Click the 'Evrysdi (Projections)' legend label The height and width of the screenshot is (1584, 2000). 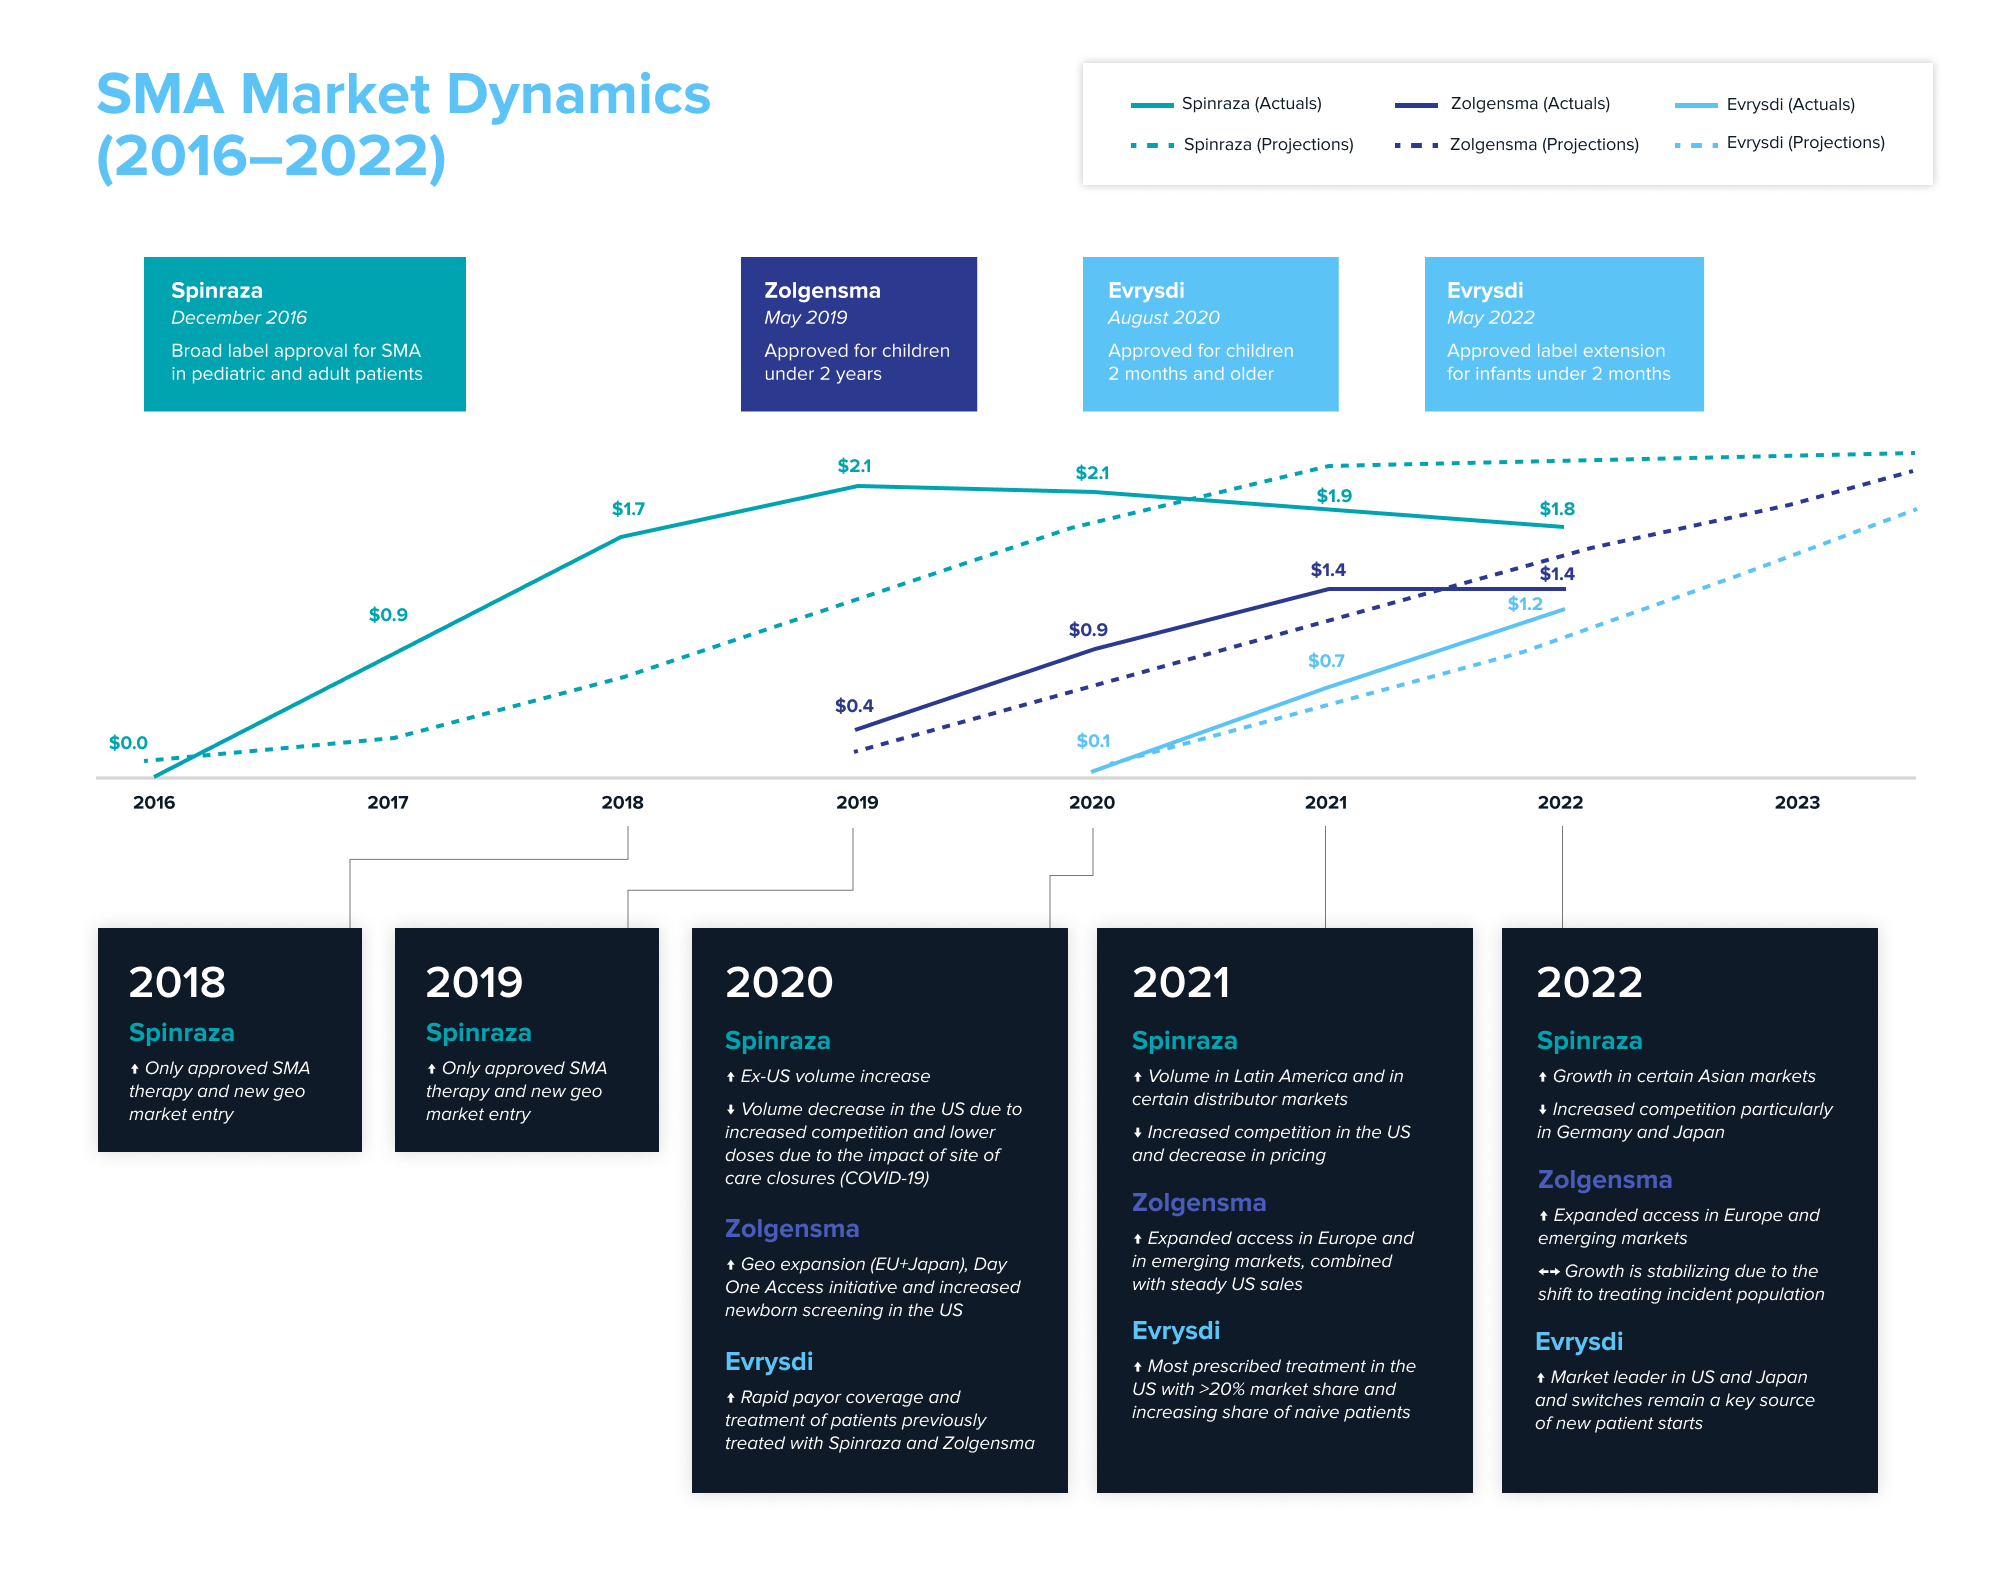click(1805, 142)
